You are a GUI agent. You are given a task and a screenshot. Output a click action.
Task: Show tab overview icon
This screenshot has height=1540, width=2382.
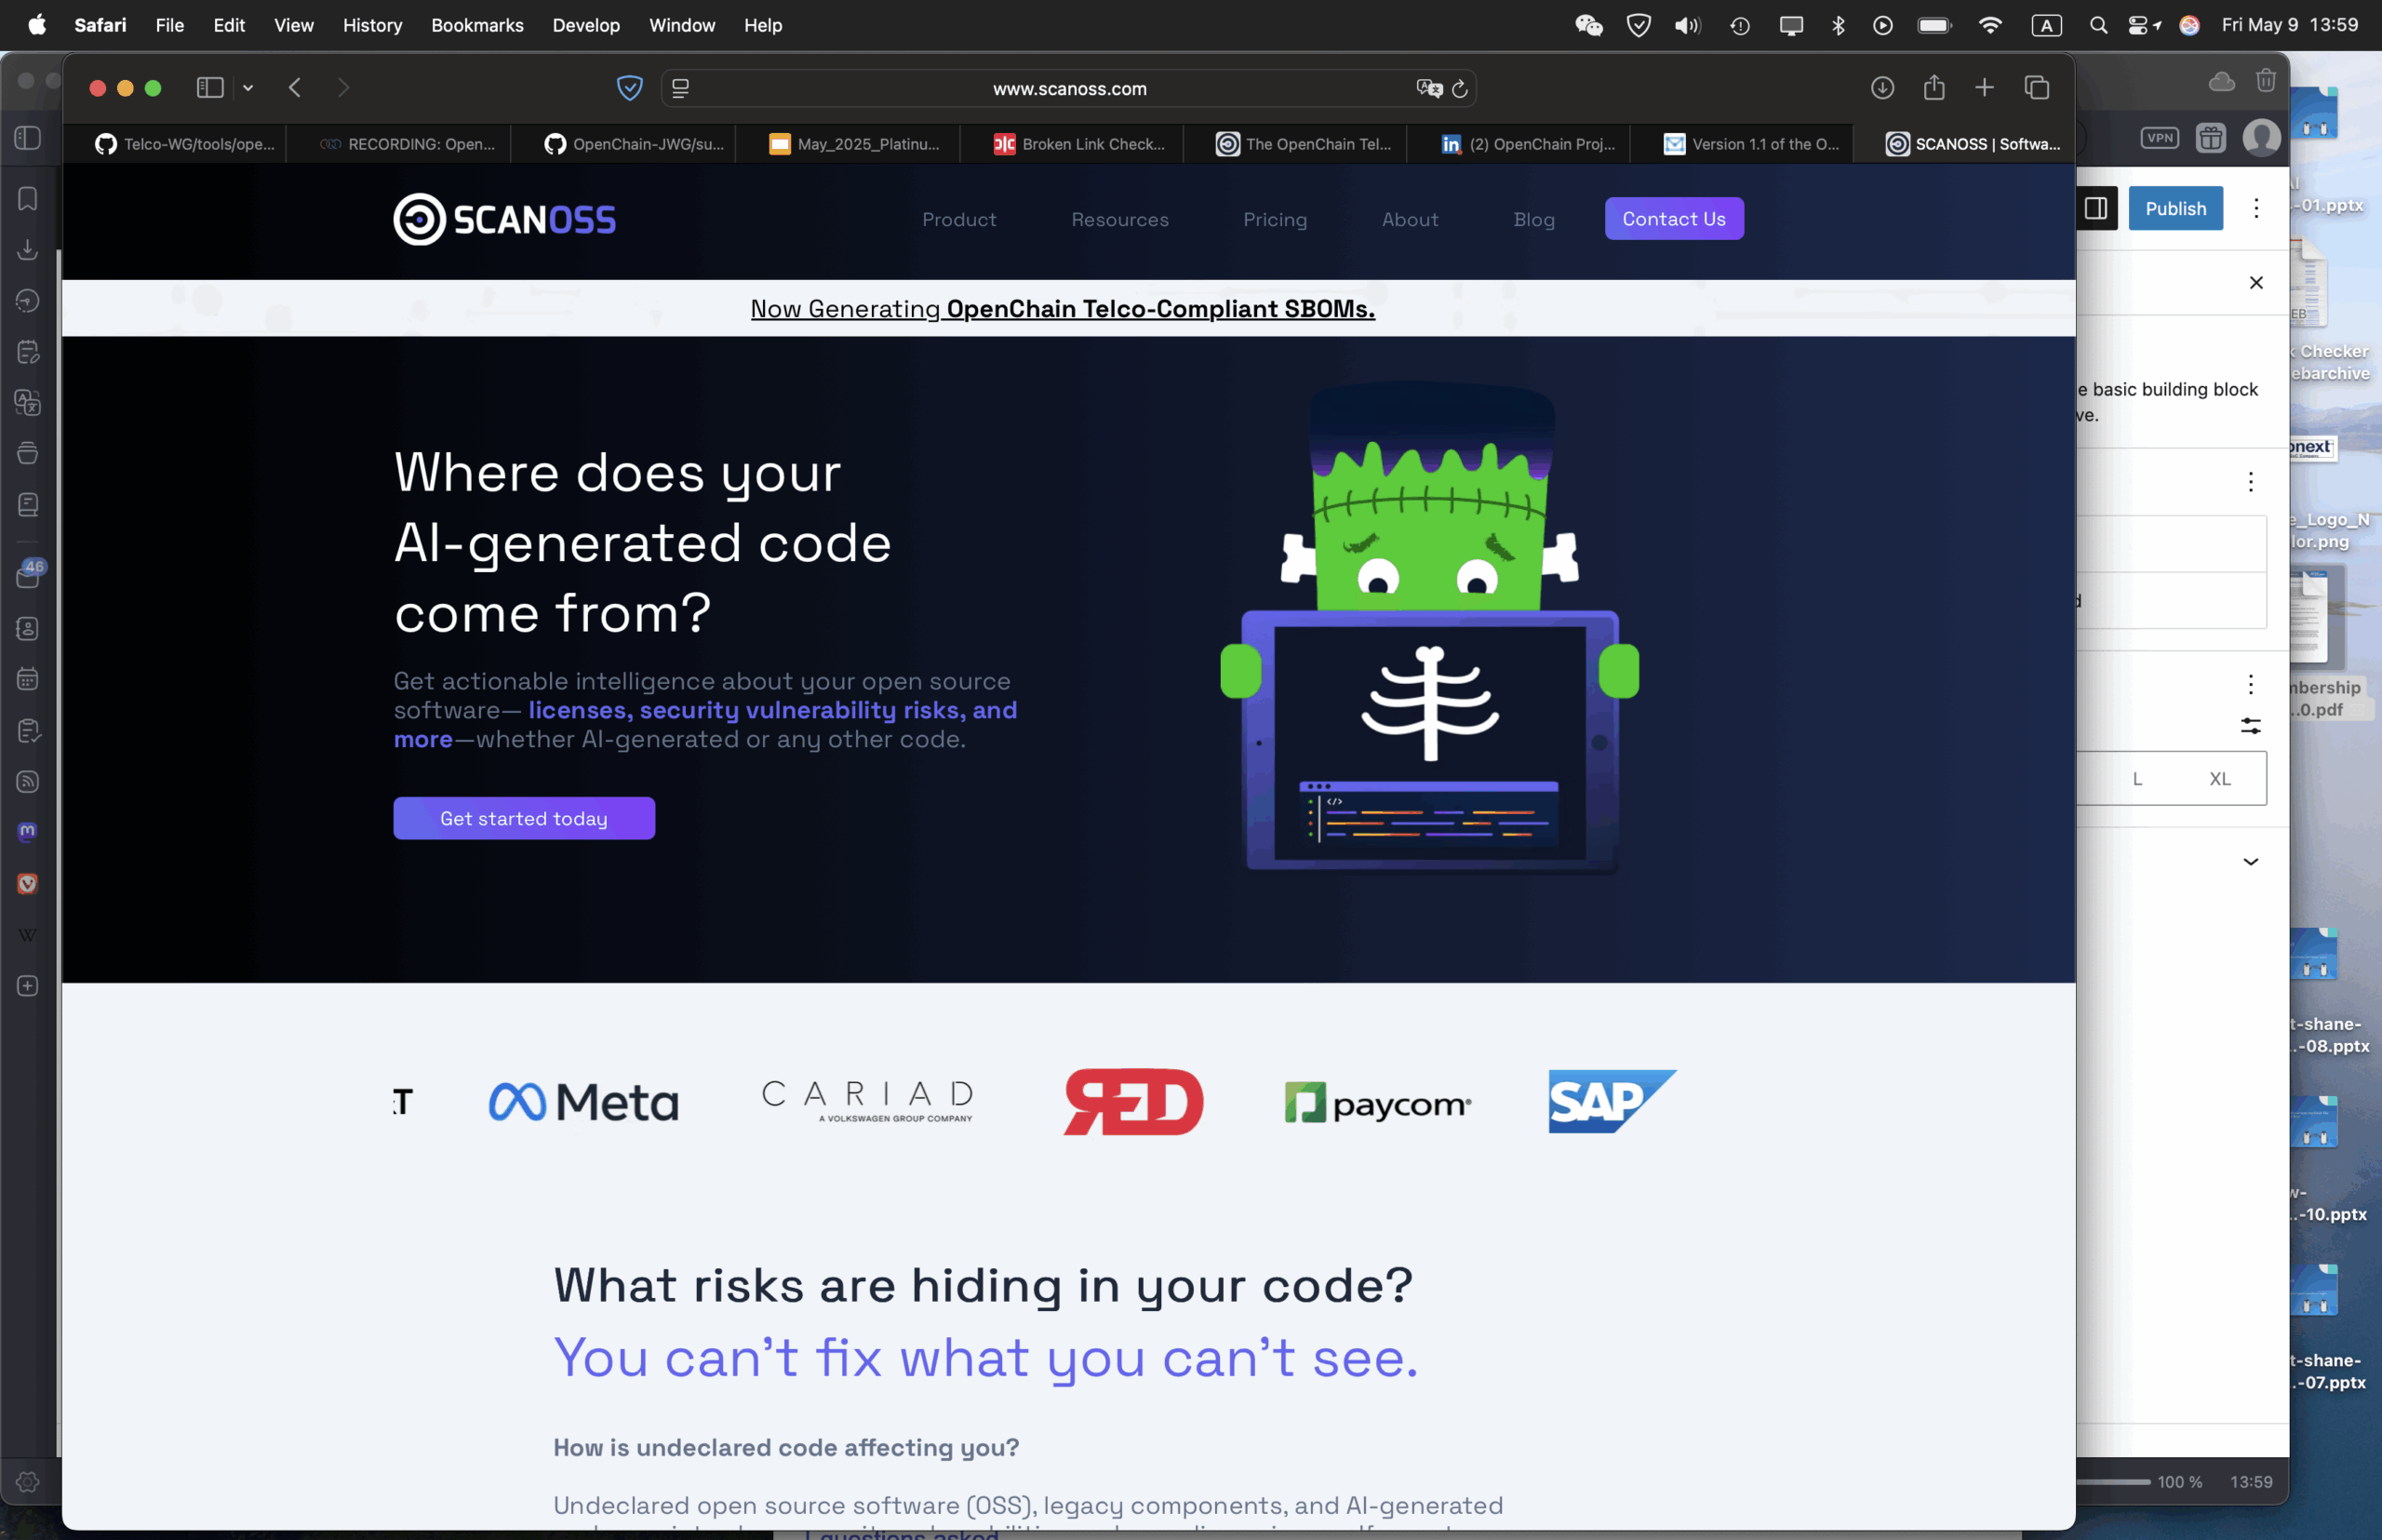click(x=2036, y=88)
